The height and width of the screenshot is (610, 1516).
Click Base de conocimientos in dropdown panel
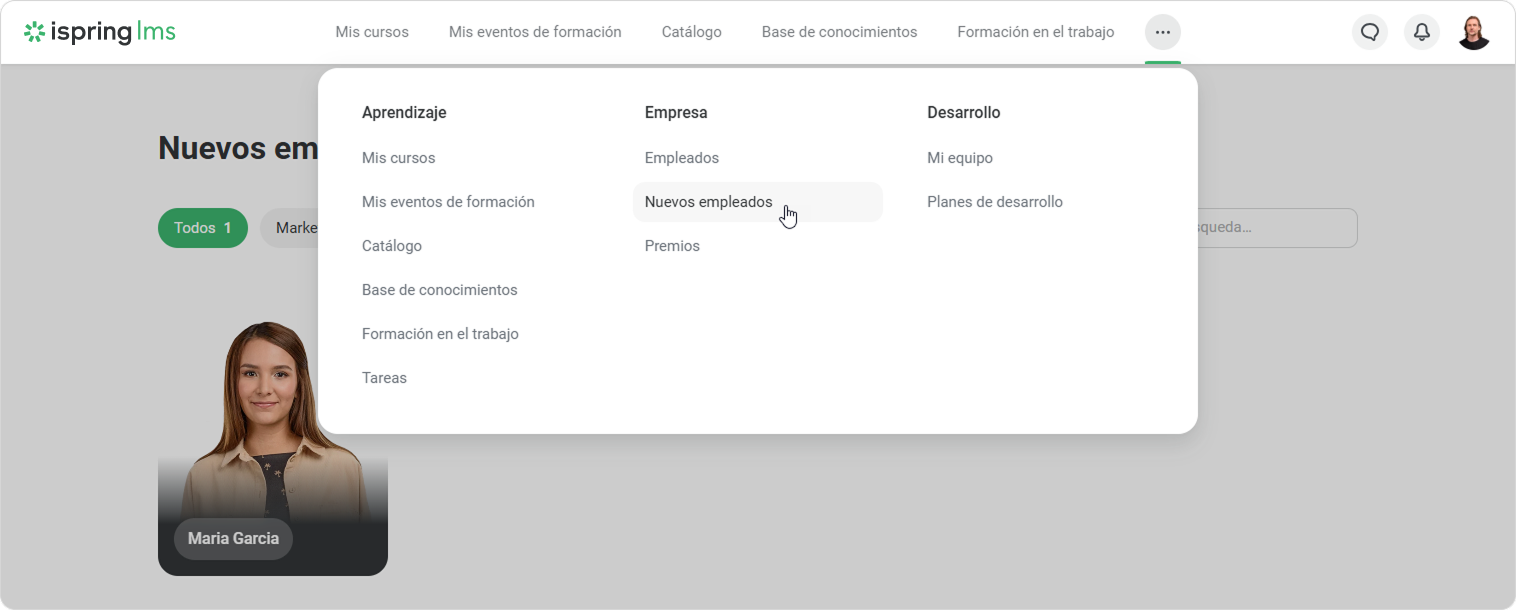coord(440,290)
